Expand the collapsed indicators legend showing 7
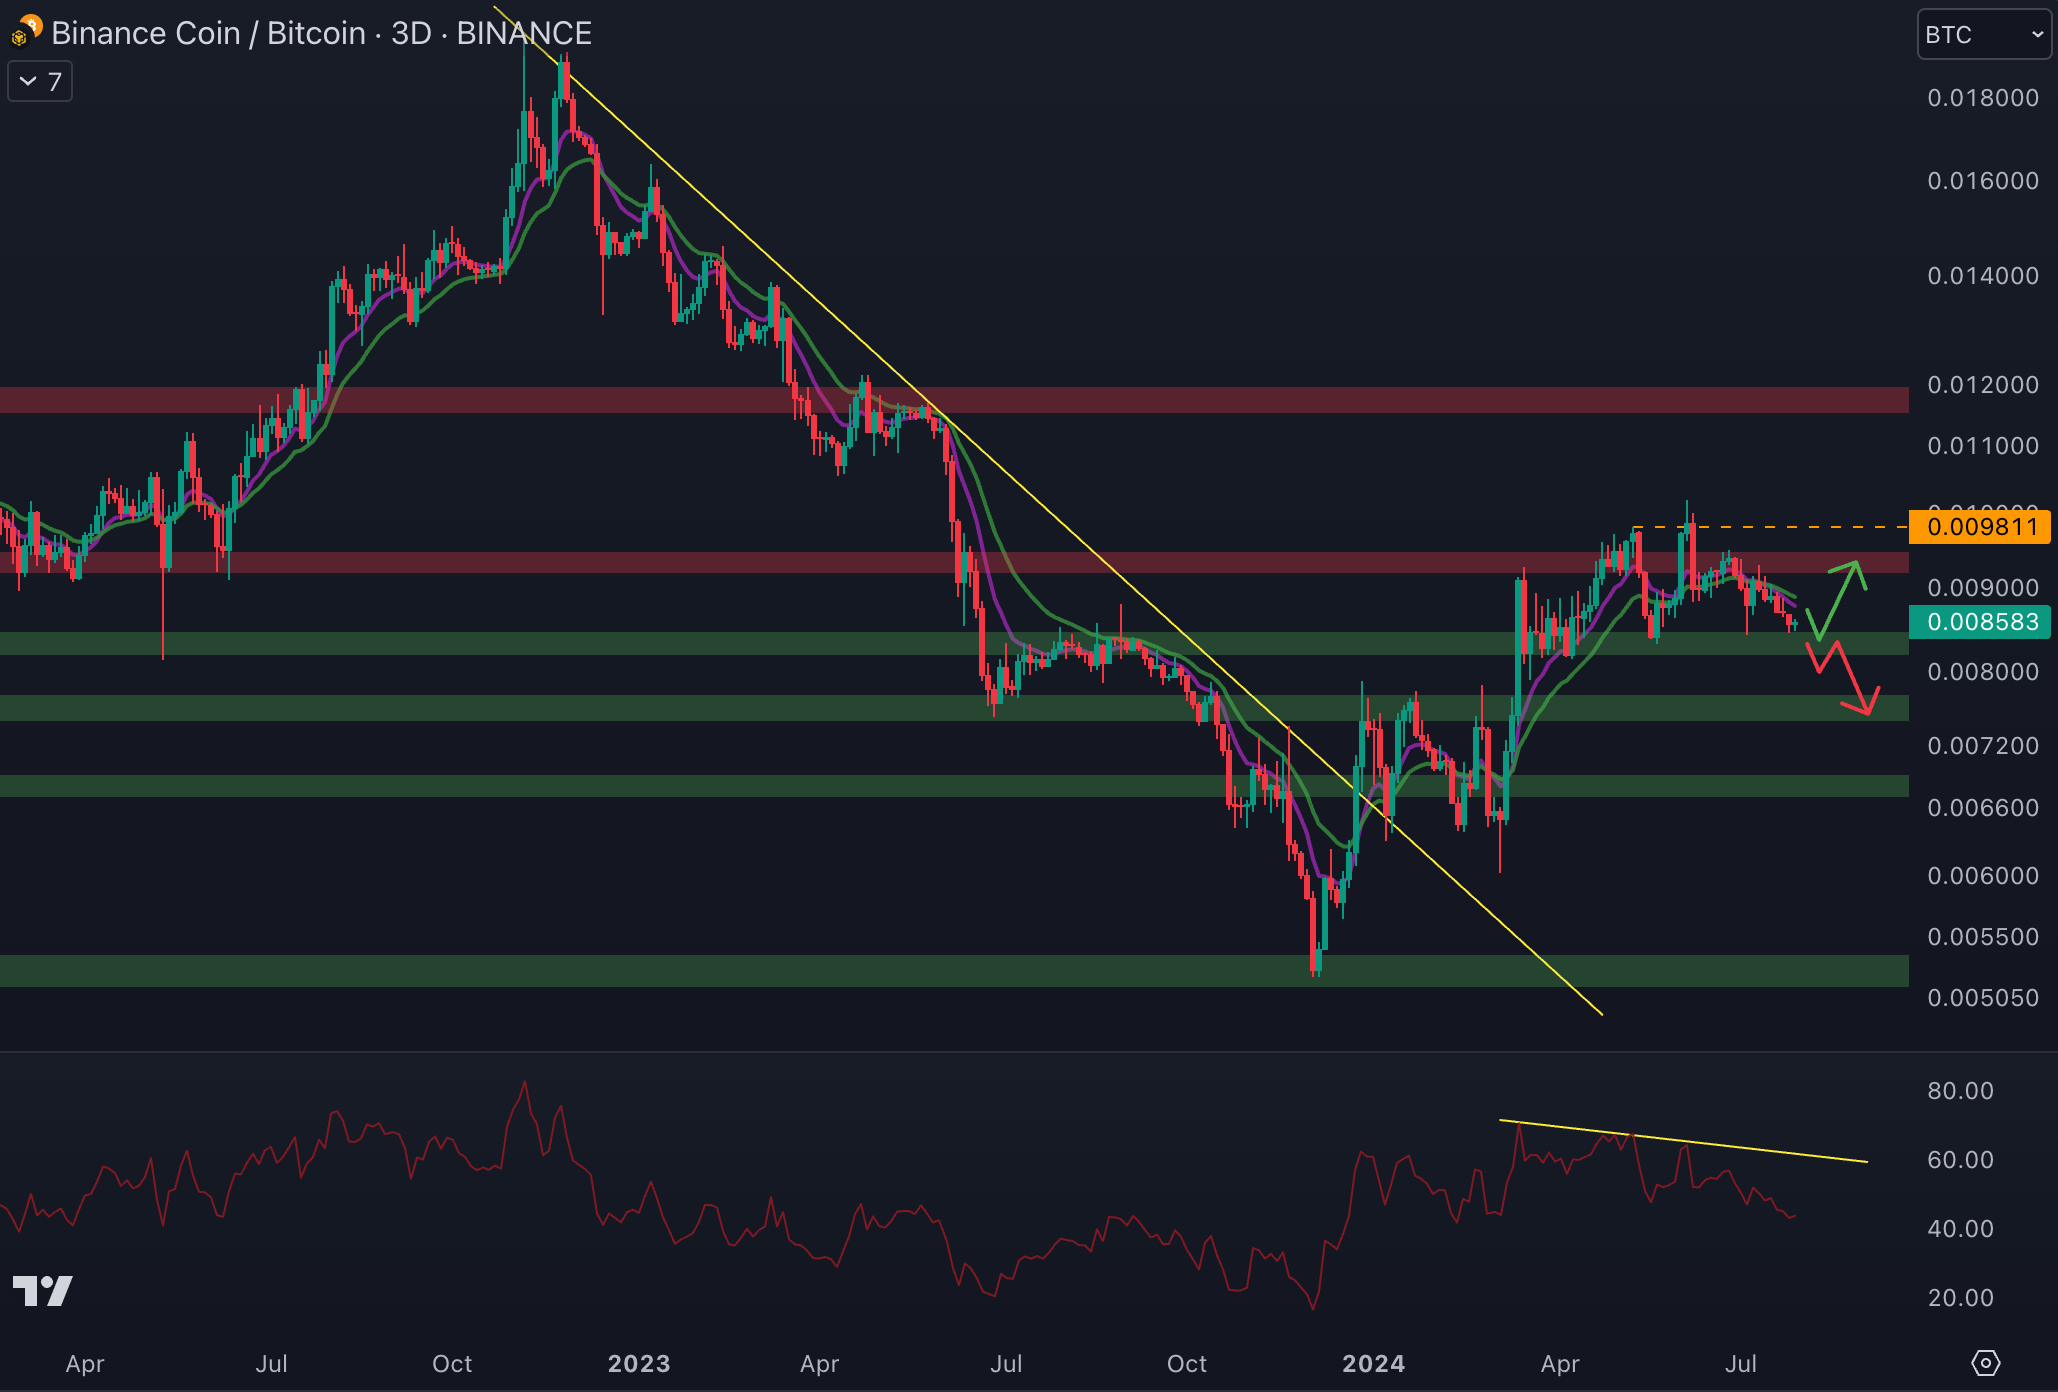Screen dimensions: 2058x1392 point(40,81)
